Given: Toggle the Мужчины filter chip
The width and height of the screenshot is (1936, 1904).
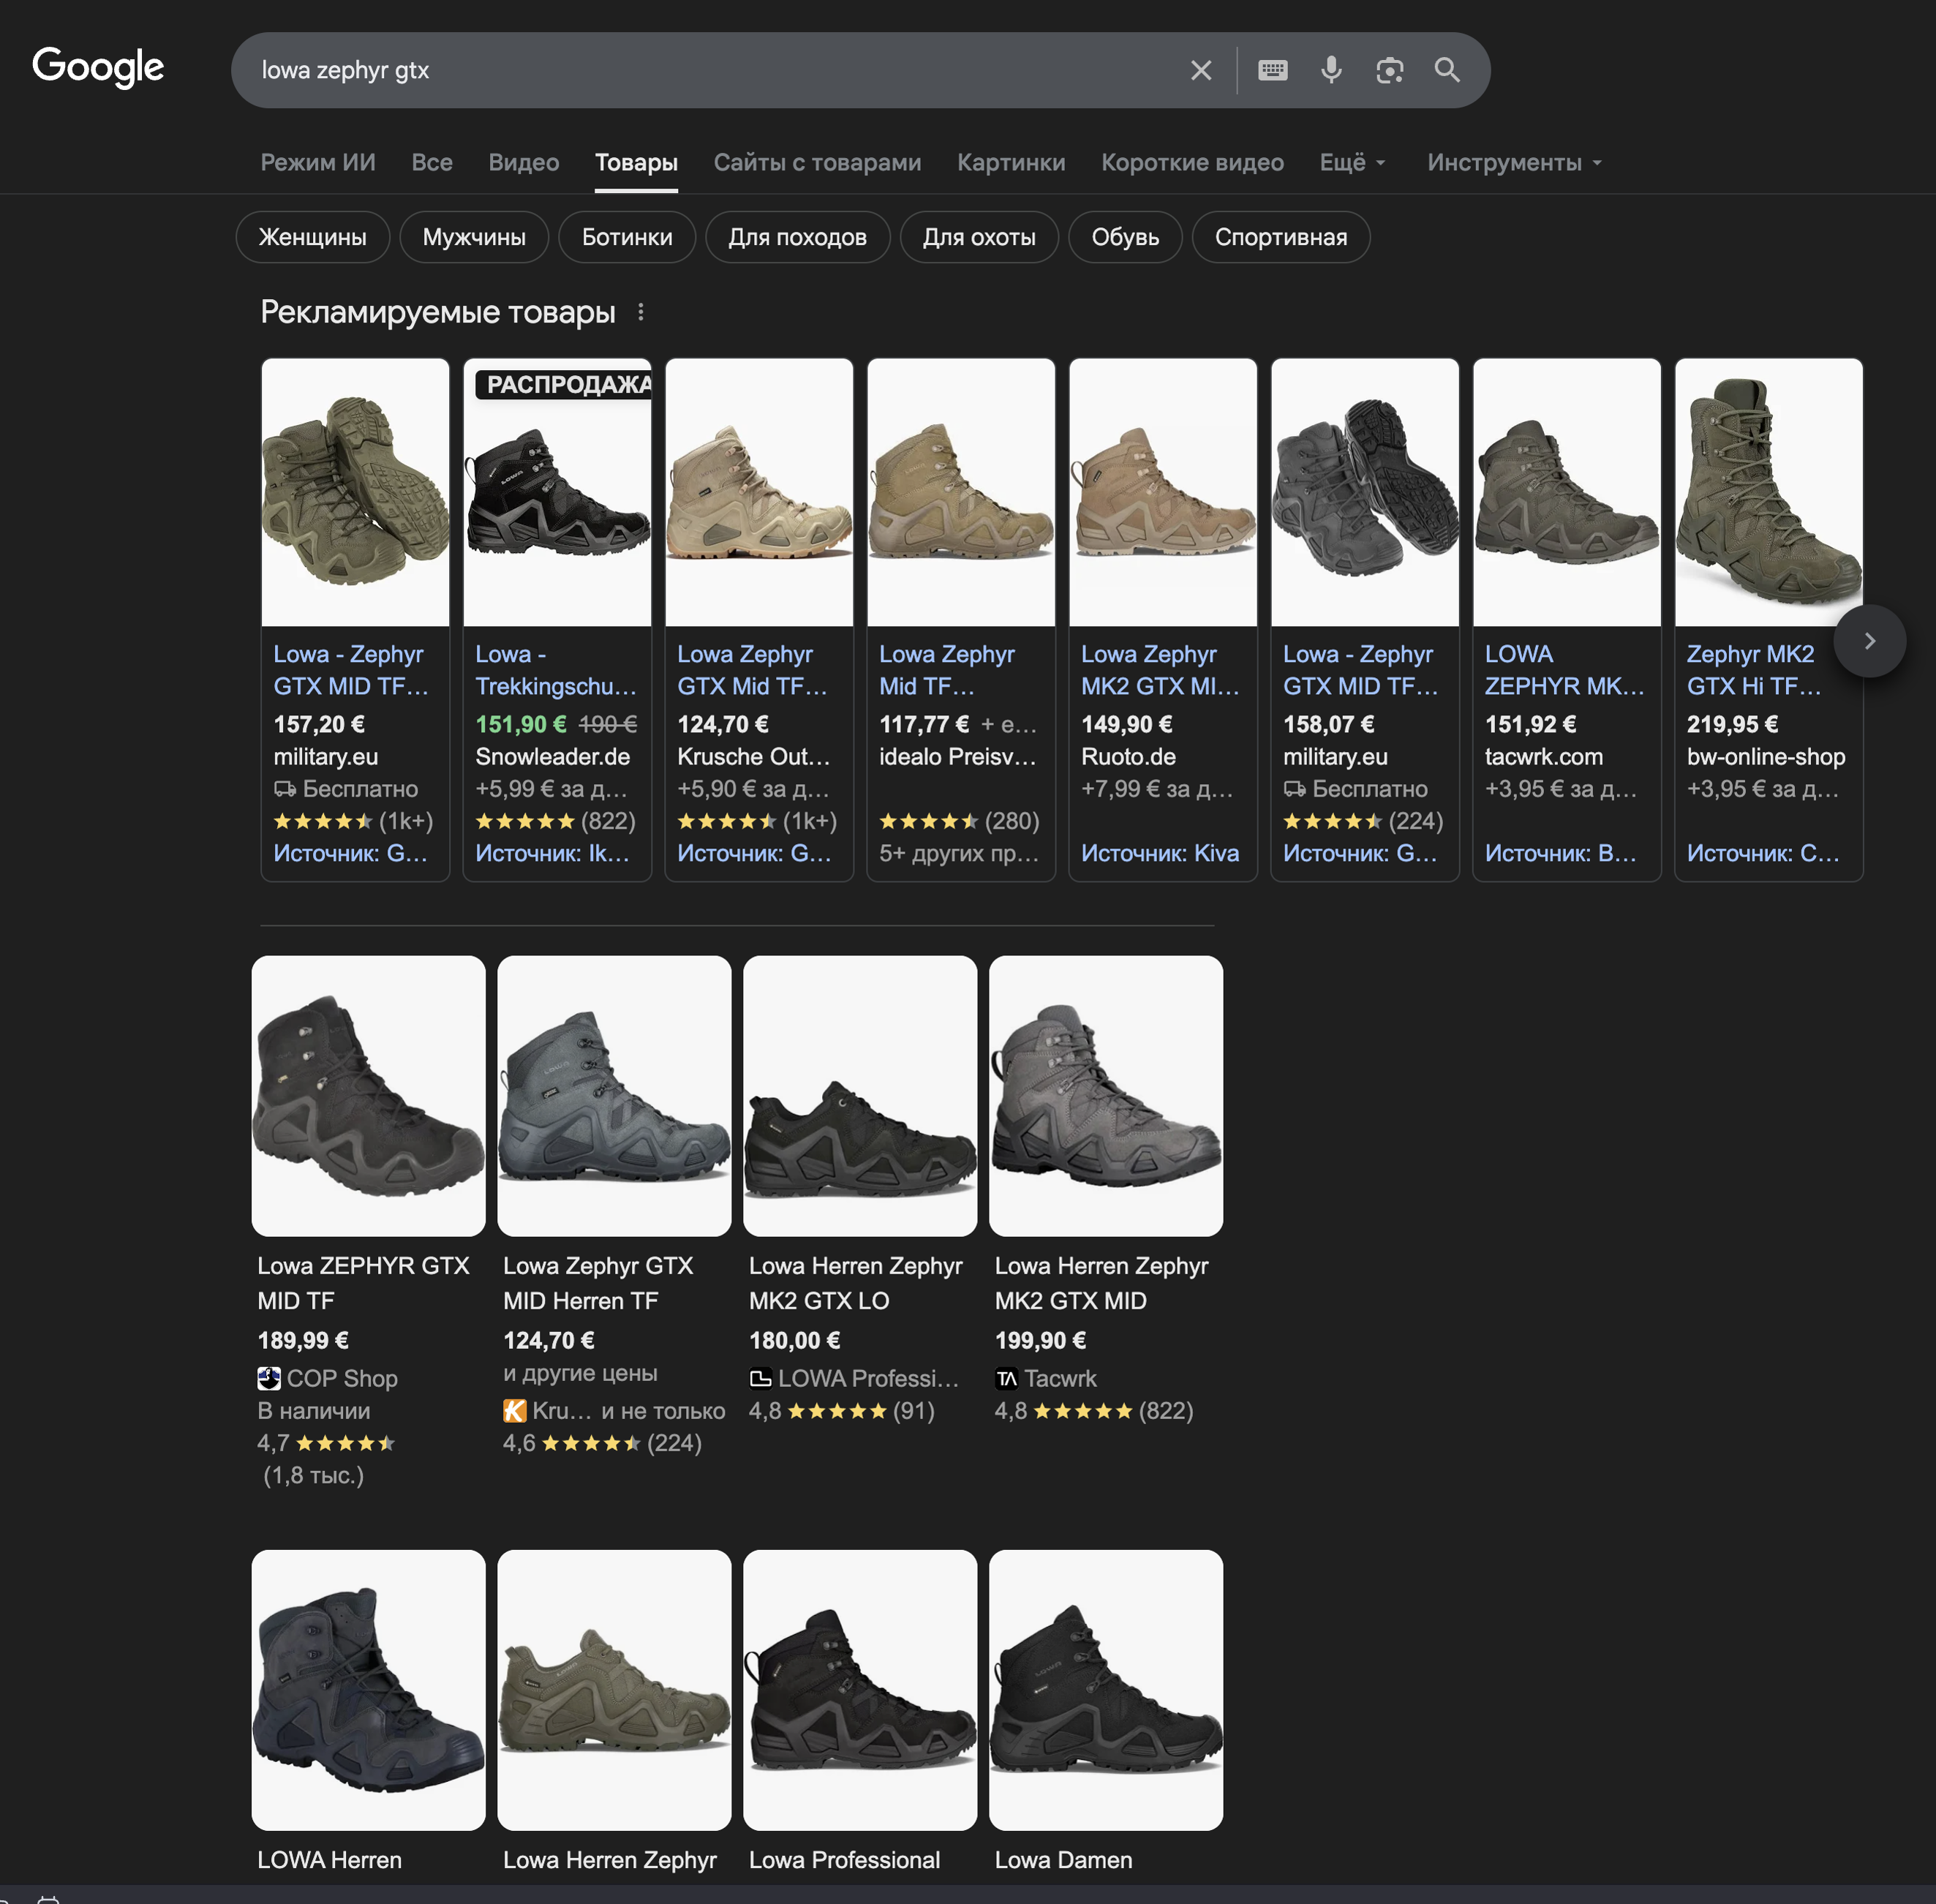Looking at the screenshot, I should pyautogui.click(x=474, y=237).
